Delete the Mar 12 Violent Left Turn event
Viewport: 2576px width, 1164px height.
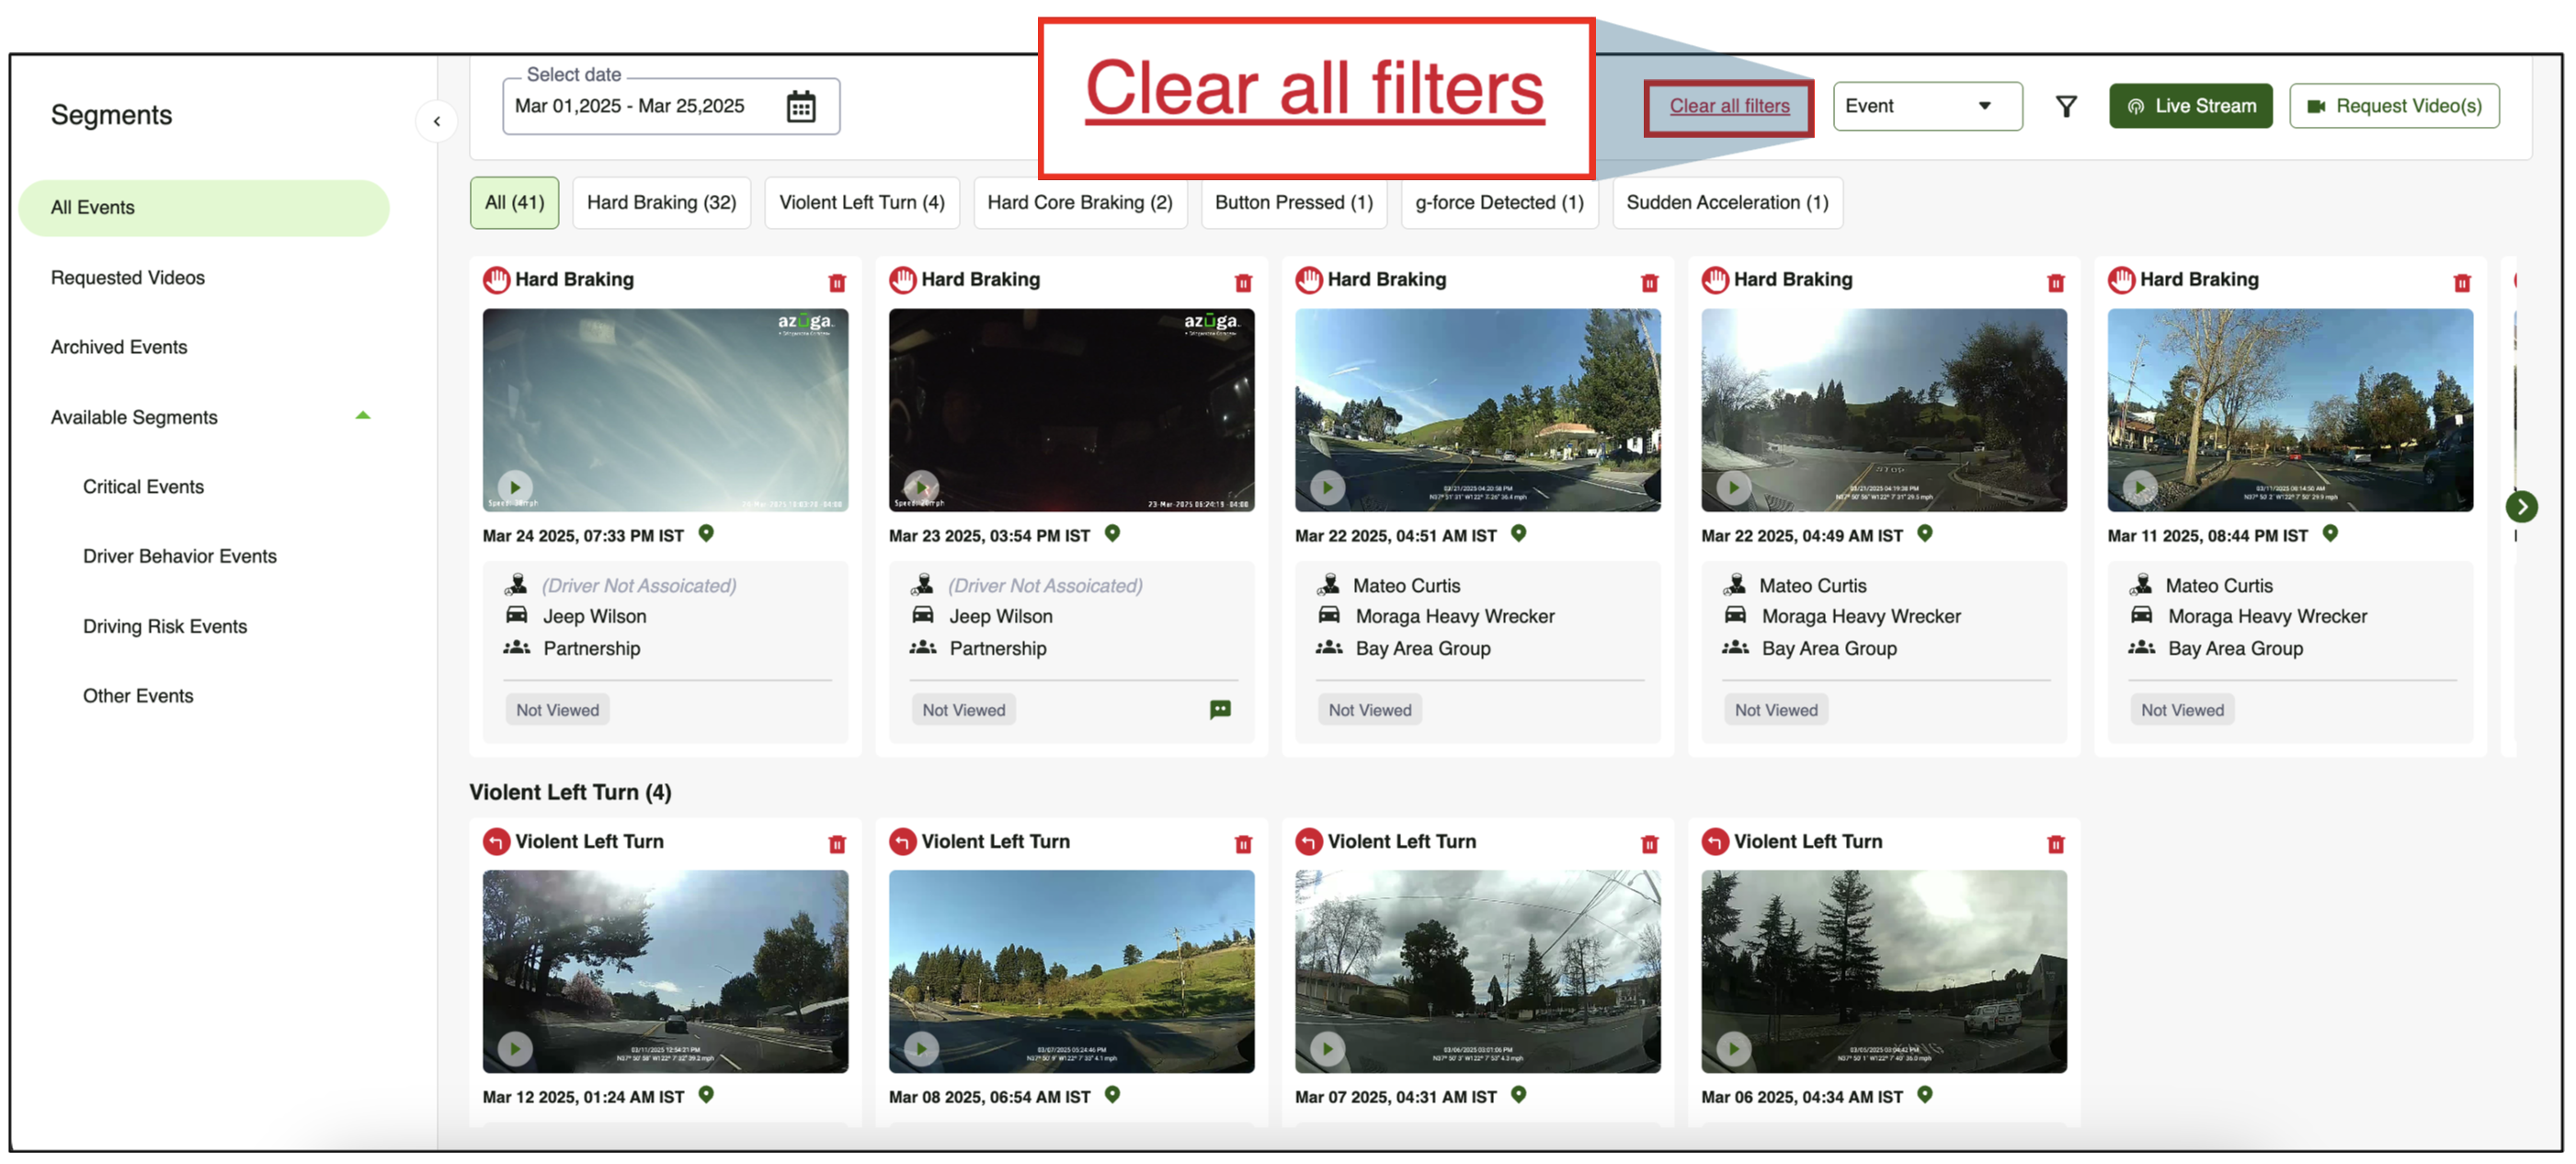coord(837,844)
